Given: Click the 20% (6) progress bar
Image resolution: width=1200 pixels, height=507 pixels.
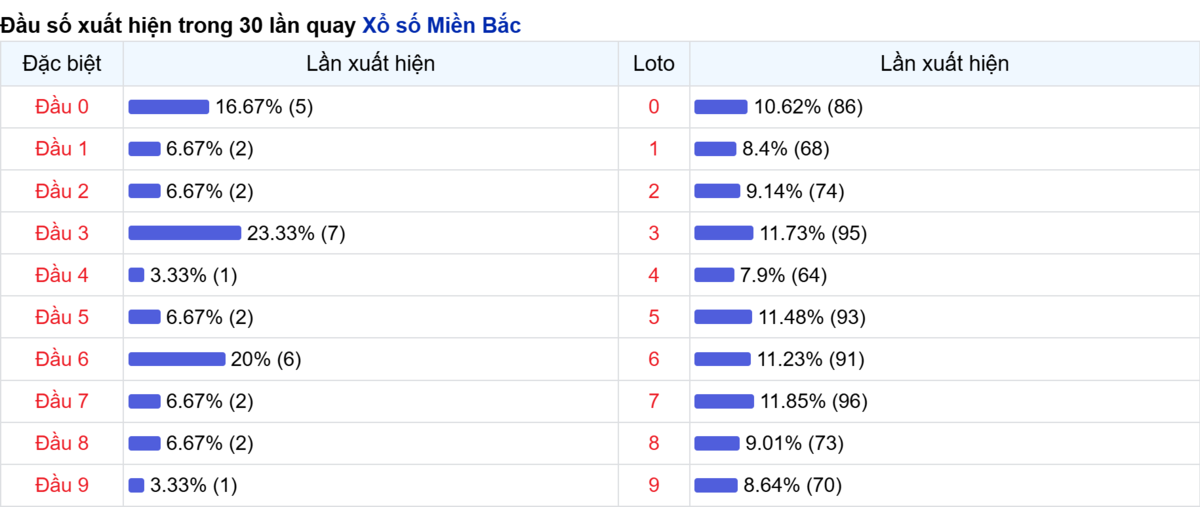Looking at the screenshot, I should click(x=177, y=359).
